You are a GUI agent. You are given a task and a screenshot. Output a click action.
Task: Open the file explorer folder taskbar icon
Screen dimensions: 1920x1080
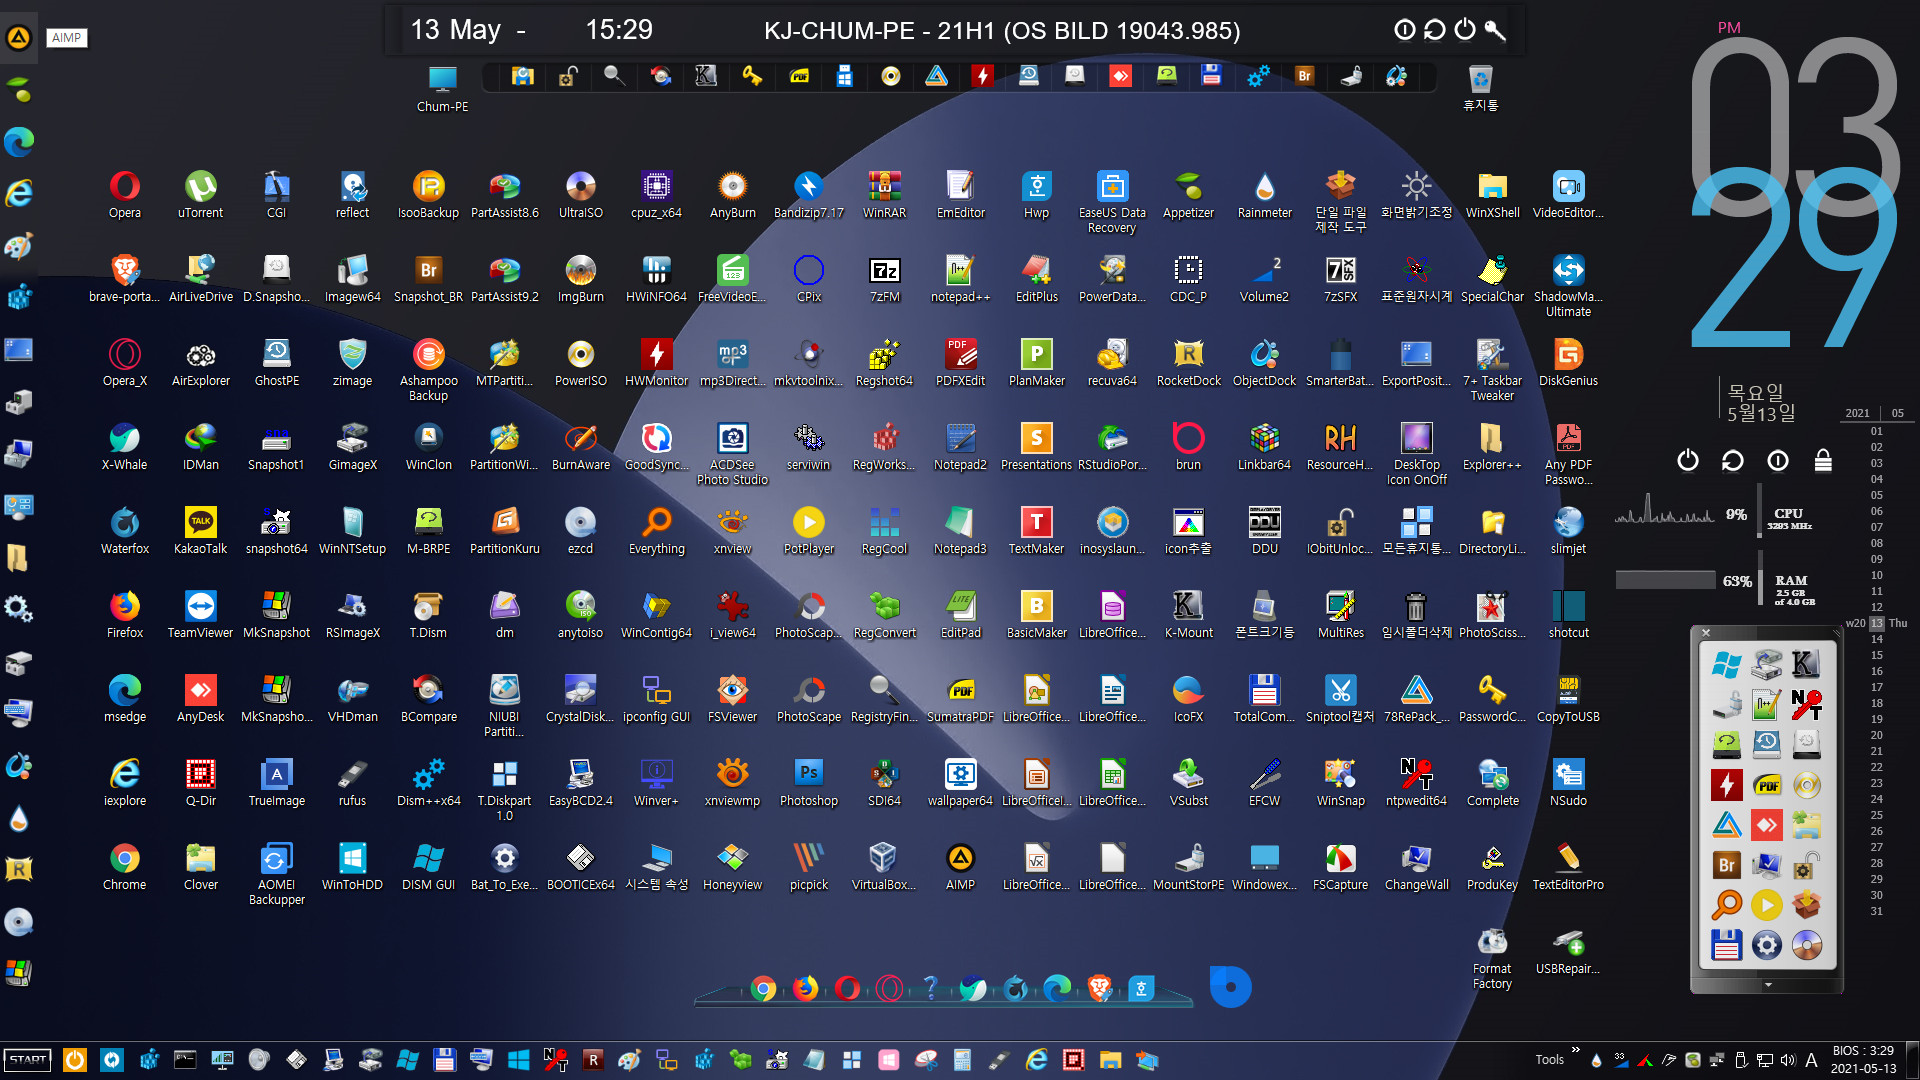coord(1110,1060)
